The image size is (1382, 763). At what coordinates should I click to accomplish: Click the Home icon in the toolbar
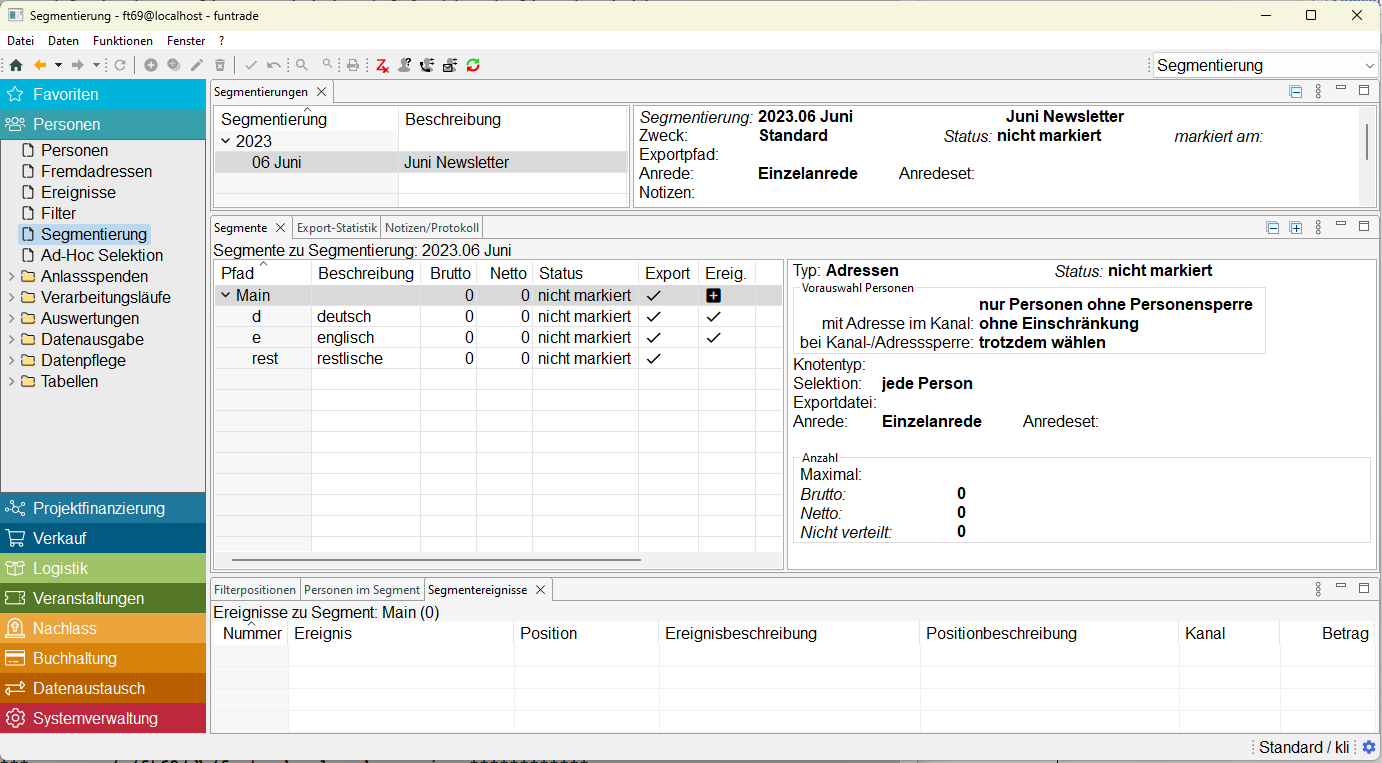pos(16,65)
